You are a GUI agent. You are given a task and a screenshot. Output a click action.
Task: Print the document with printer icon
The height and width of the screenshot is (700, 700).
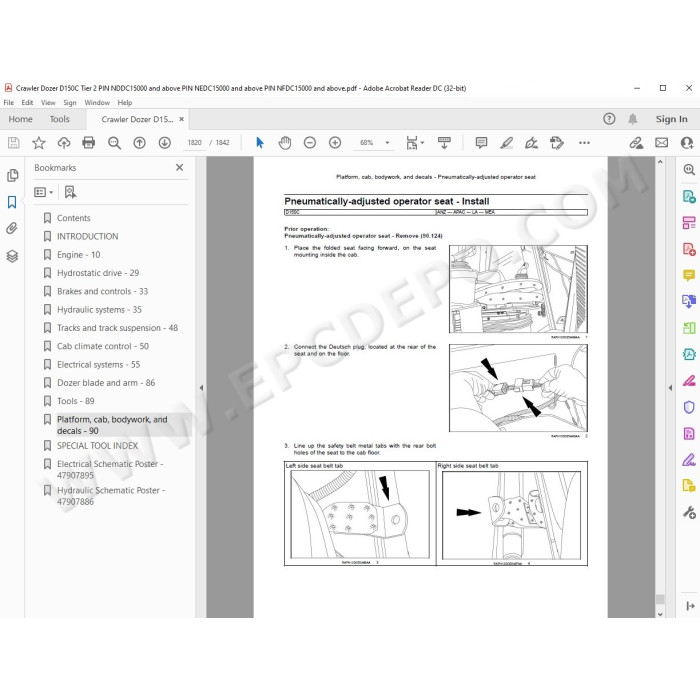pos(89,143)
